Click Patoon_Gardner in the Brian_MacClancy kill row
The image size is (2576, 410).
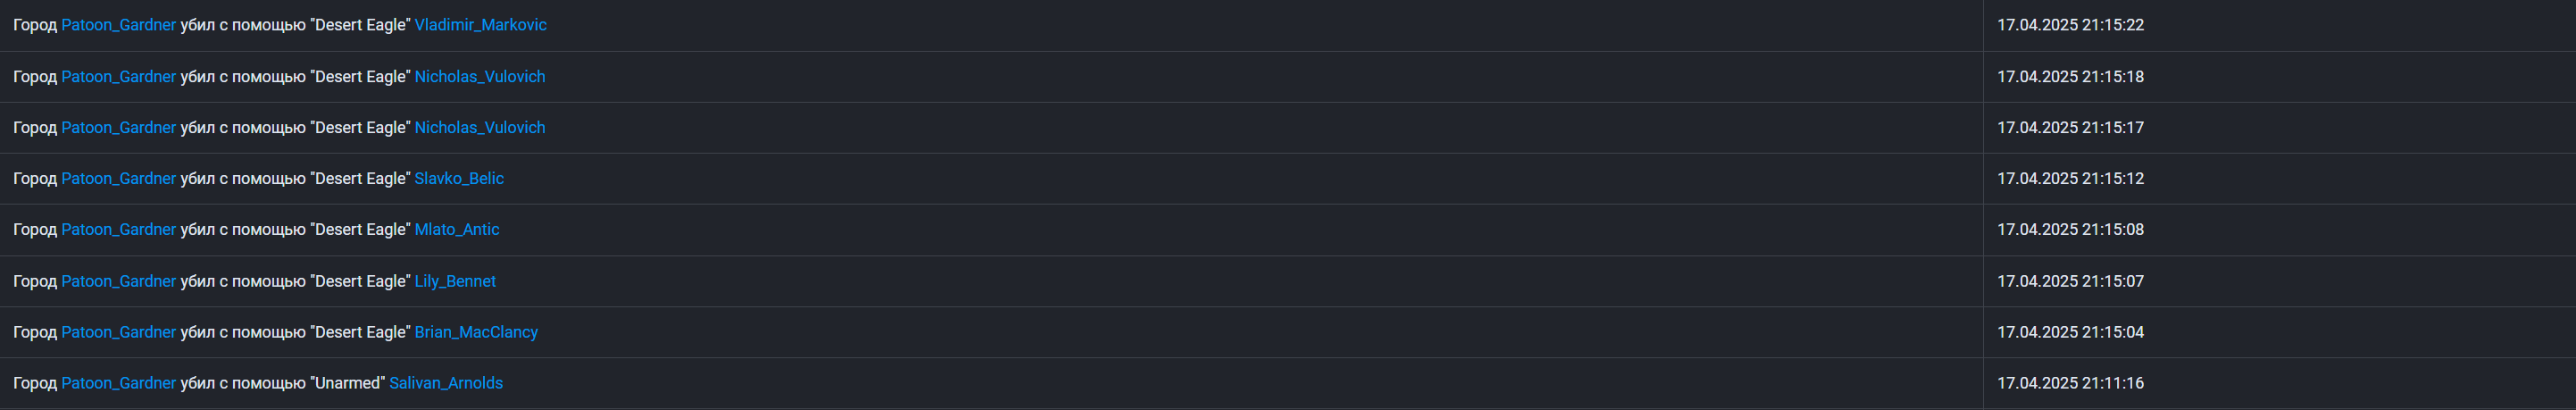[118, 333]
